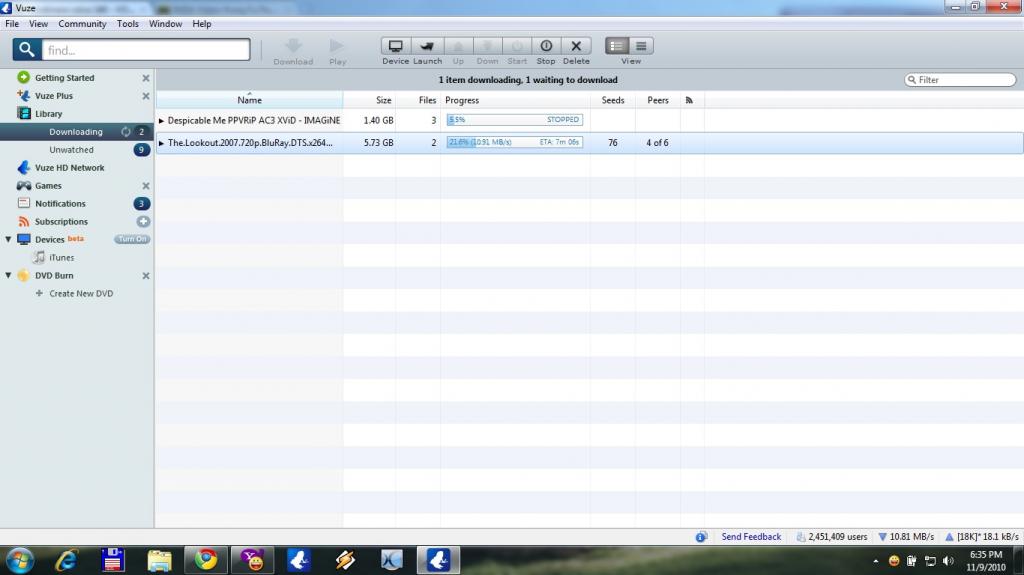Click the Device toolbar icon
Image resolution: width=1024 pixels, height=575 pixels.
(x=396, y=46)
